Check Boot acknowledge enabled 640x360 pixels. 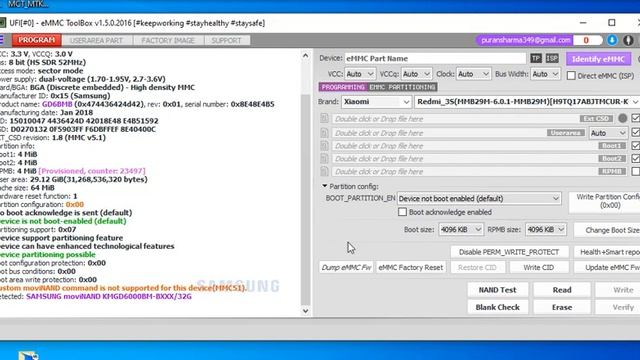[x=402, y=212]
